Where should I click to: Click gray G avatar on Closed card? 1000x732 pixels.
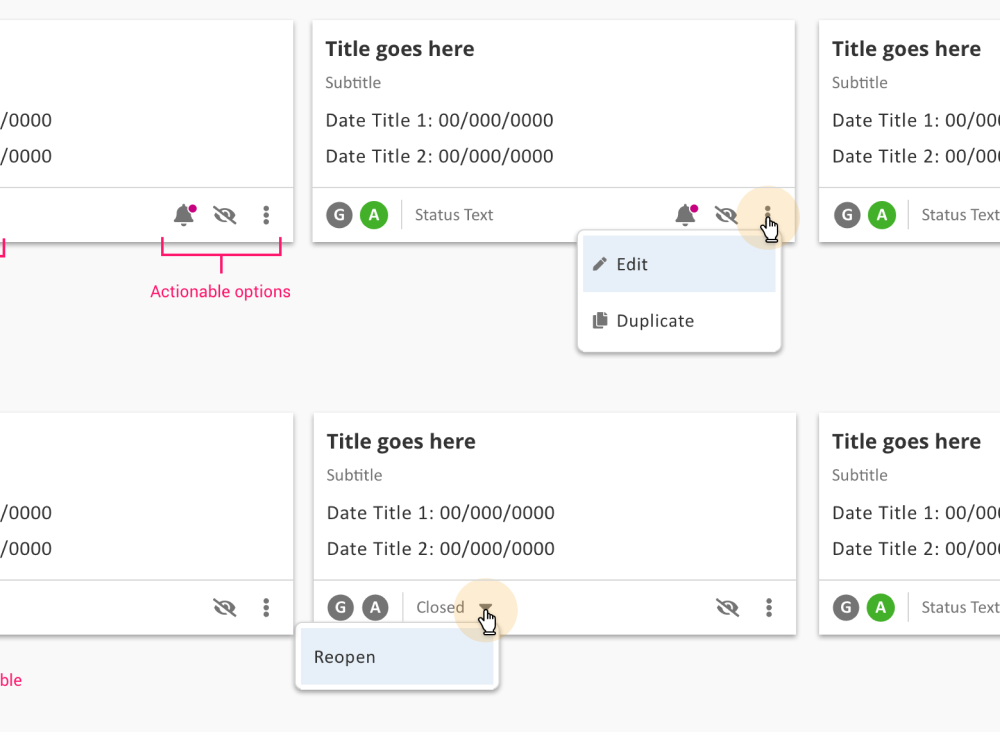tap(341, 607)
